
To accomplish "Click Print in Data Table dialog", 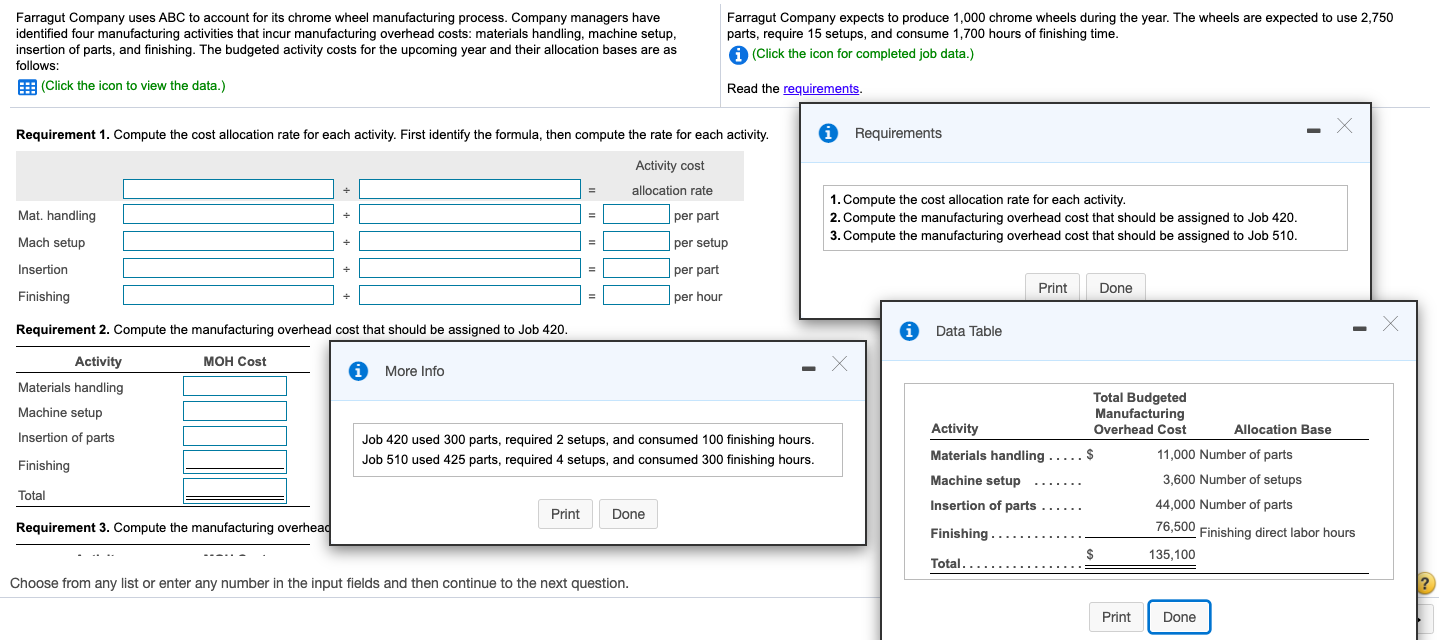I will coord(1116,617).
